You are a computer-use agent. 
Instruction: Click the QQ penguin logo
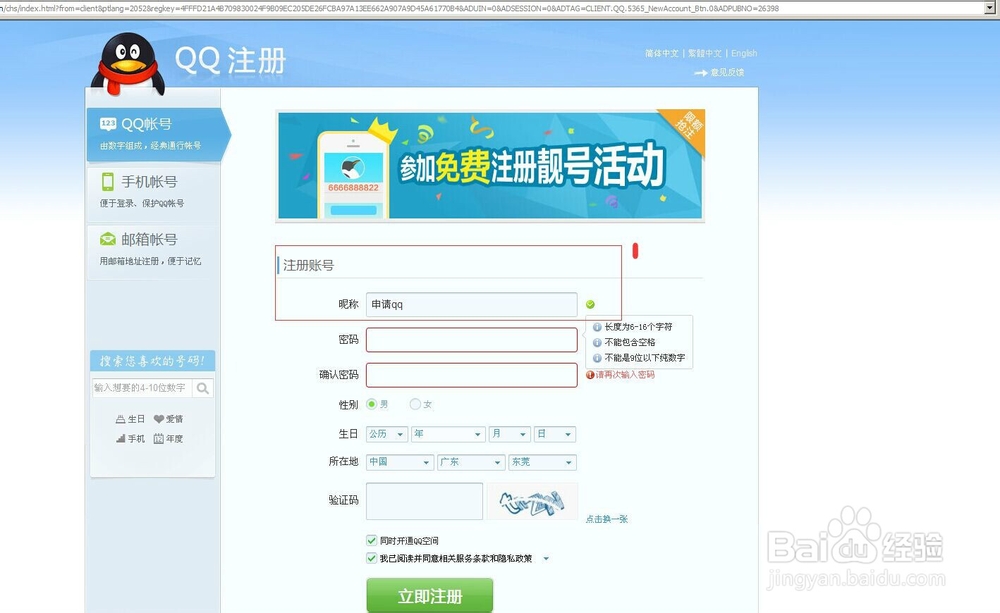click(x=128, y=64)
